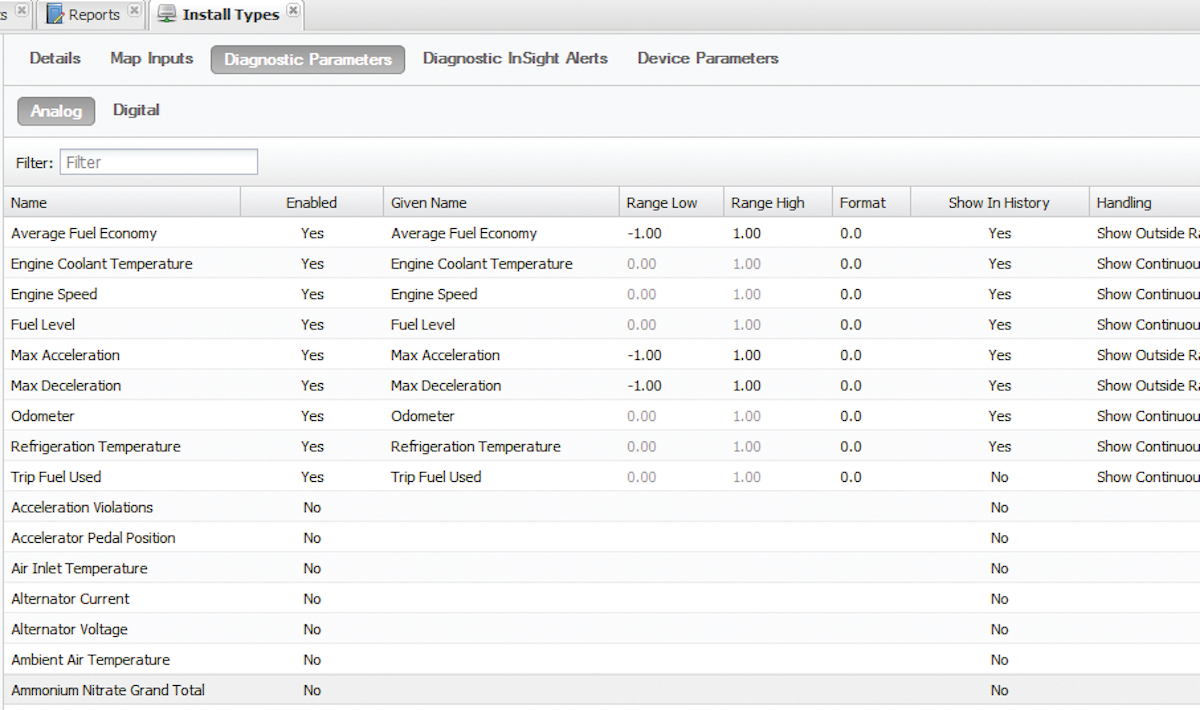Sort by the Enabled column header
Image resolution: width=1200 pixels, height=710 pixels.
pyautogui.click(x=311, y=203)
